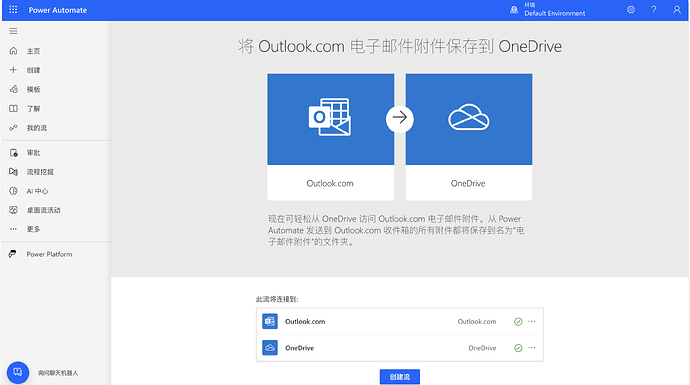690x385 pixels.
Task: Click the small OneDrive connection icon
Action: tap(270, 348)
